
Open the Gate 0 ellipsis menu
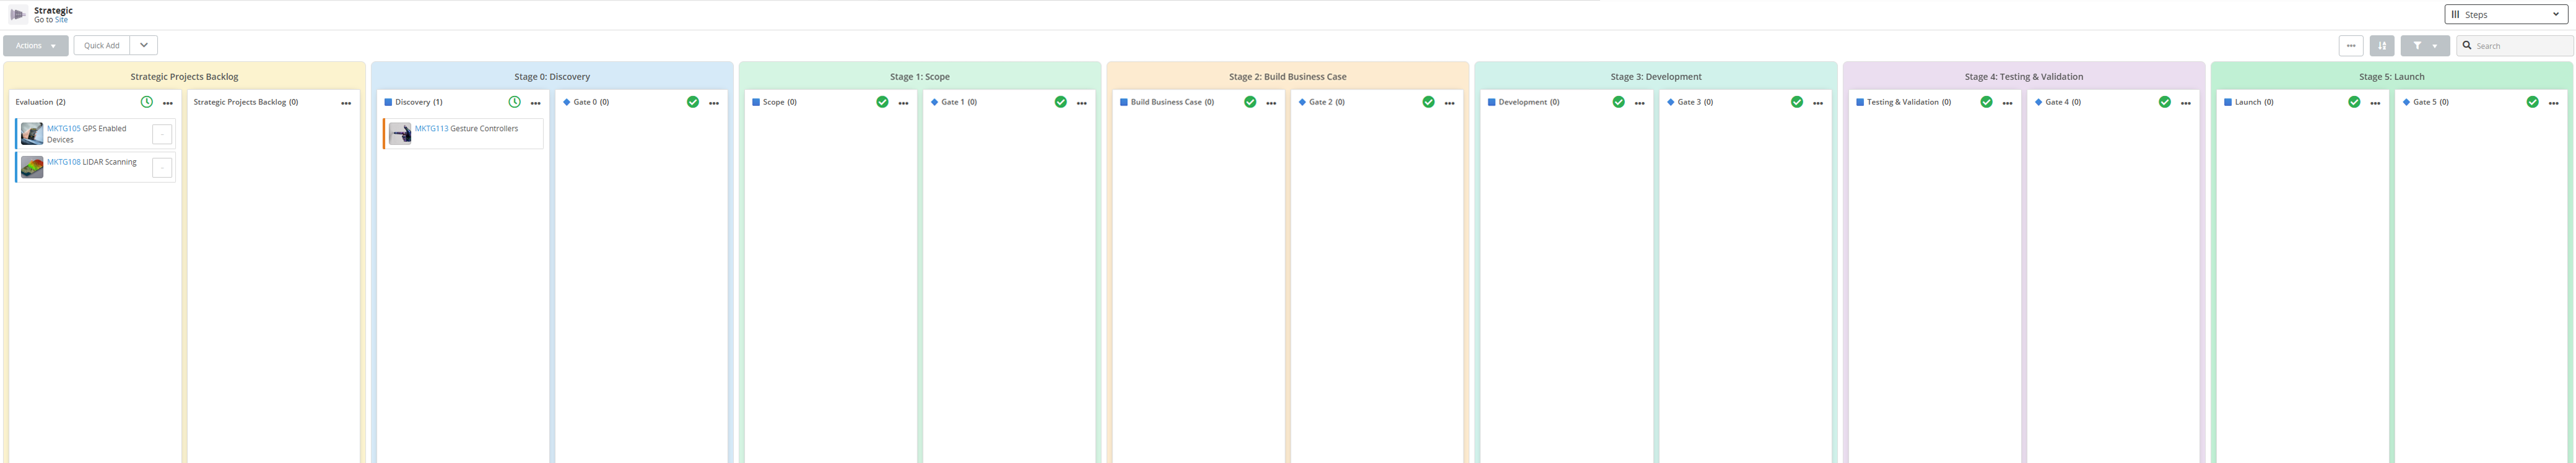coord(714,103)
